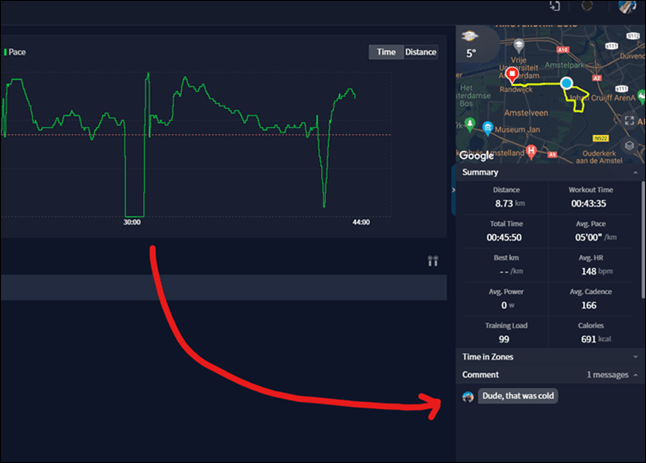Image resolution: width=646 pixels, height=463 pixels.
Task: Toggle the Pace legend item
Action: pyautogui.click(x=15, y=52)
